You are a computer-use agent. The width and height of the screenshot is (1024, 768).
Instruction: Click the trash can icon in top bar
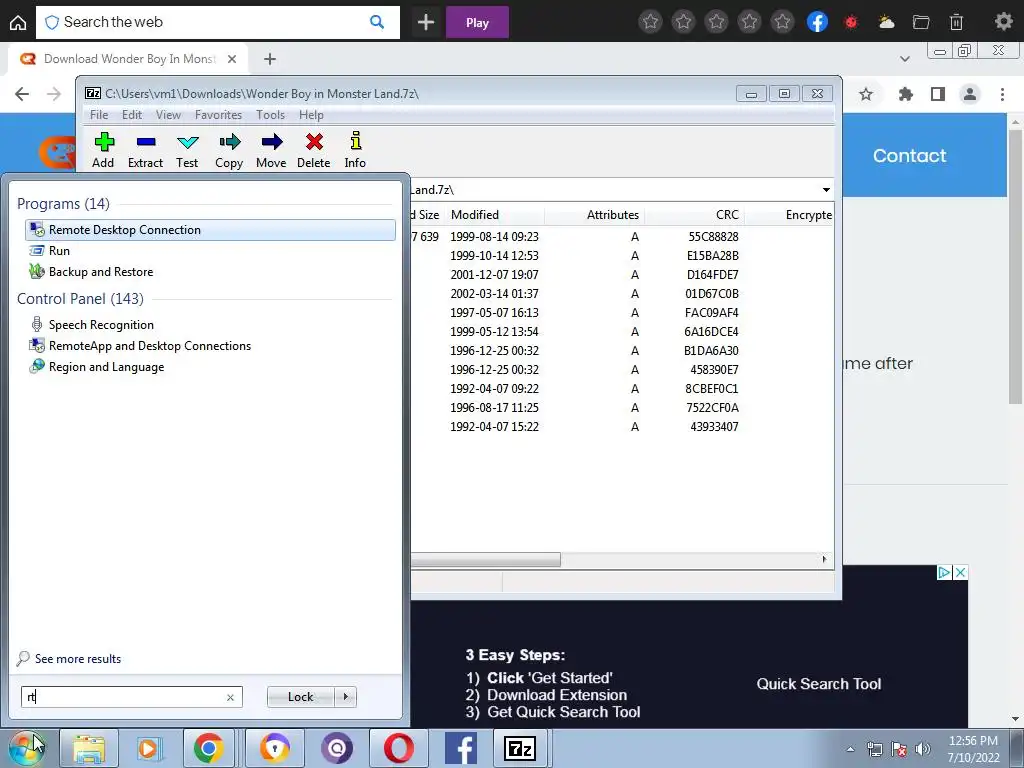tap(956, 22)
